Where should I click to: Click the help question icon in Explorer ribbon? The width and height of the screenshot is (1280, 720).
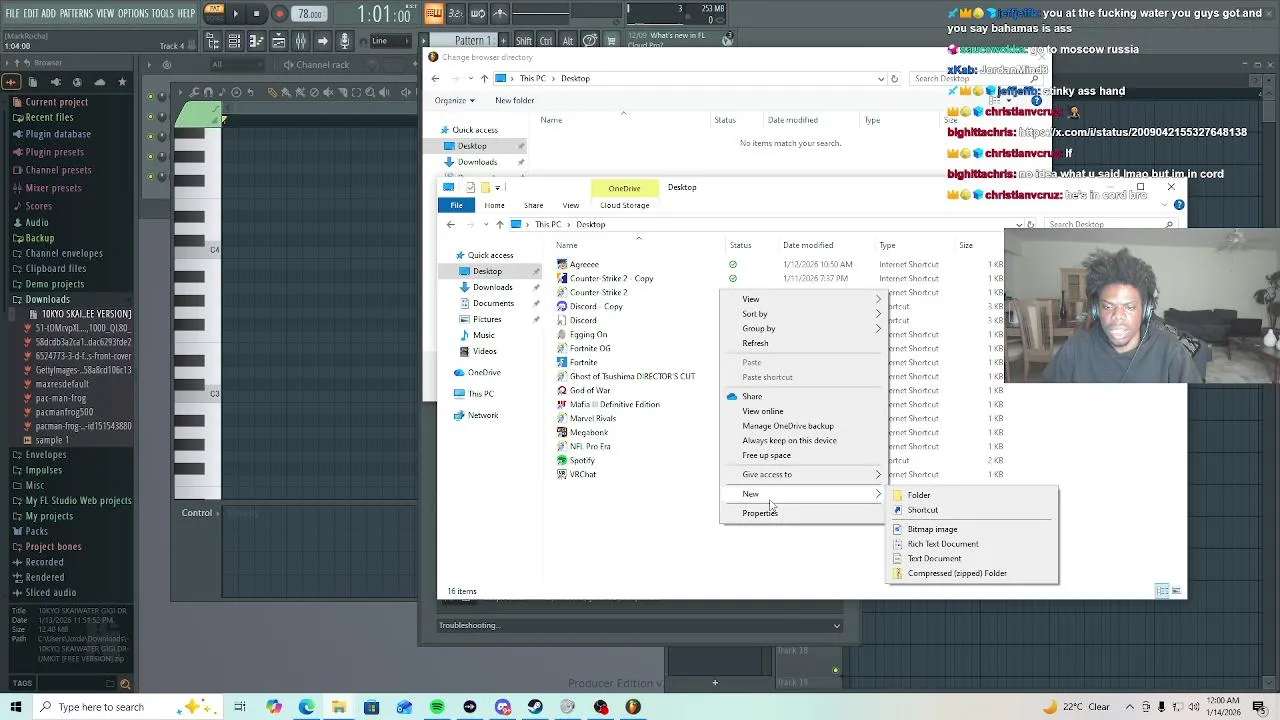1179,205
